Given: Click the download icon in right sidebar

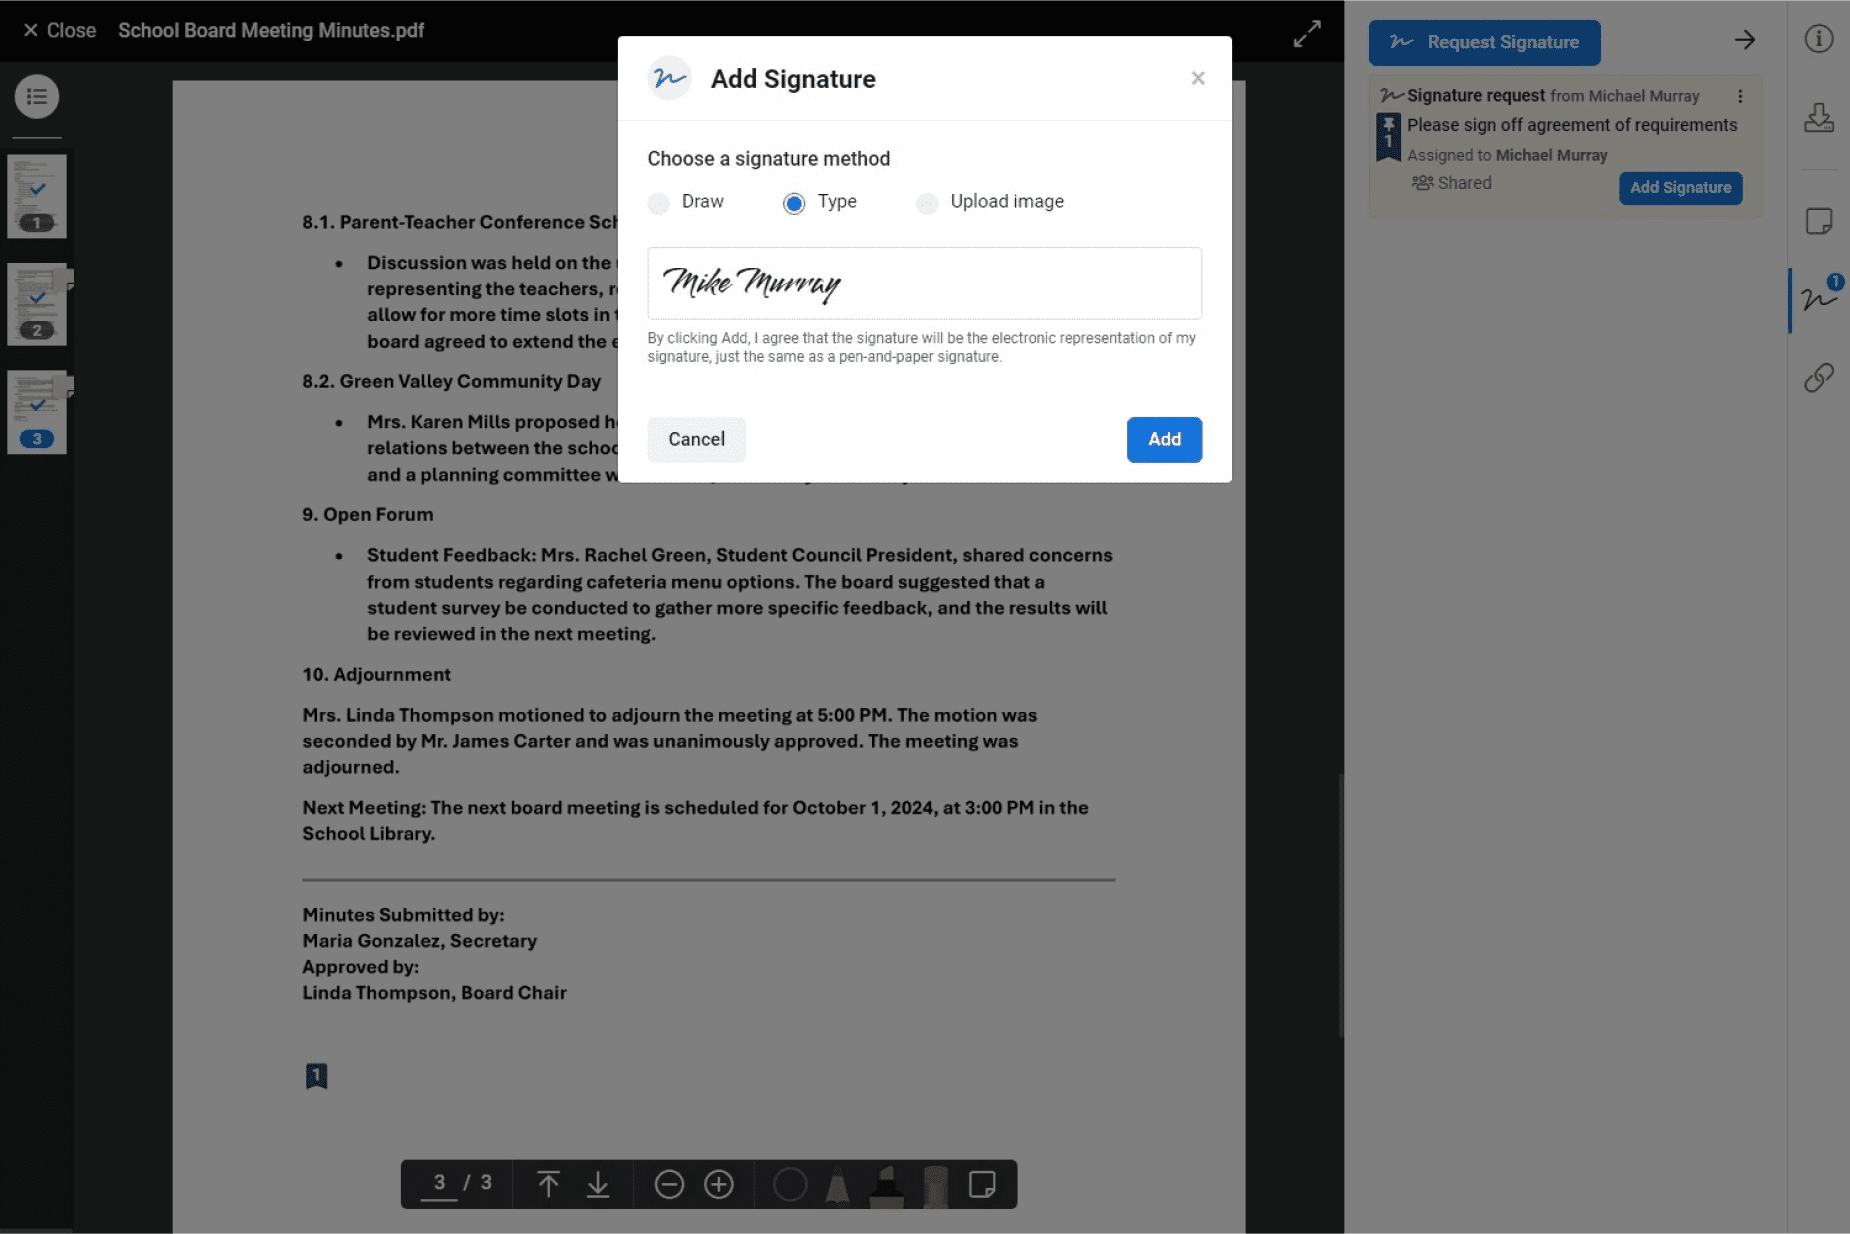Looking at the screenshot, I should point(1818,118).
